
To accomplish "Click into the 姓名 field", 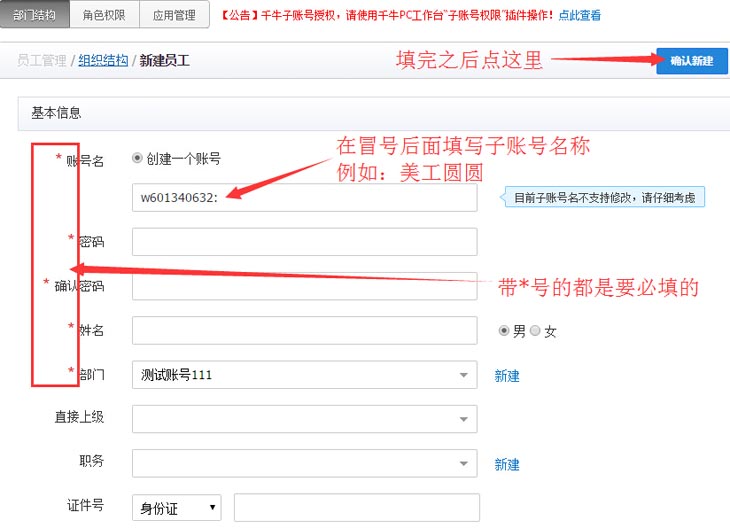I will click(304, 331).
